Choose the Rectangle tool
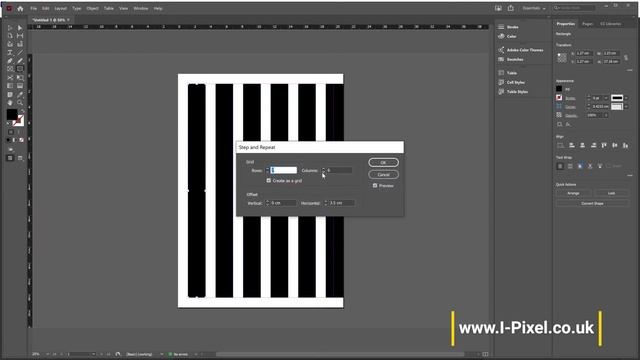Image resolution: width=640 pixels, height=360 pixels. pos(20,69)
